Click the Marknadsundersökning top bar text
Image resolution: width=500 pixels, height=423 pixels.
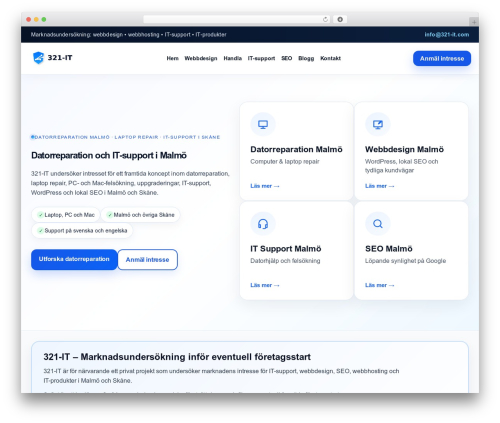[x=128, y=35]
